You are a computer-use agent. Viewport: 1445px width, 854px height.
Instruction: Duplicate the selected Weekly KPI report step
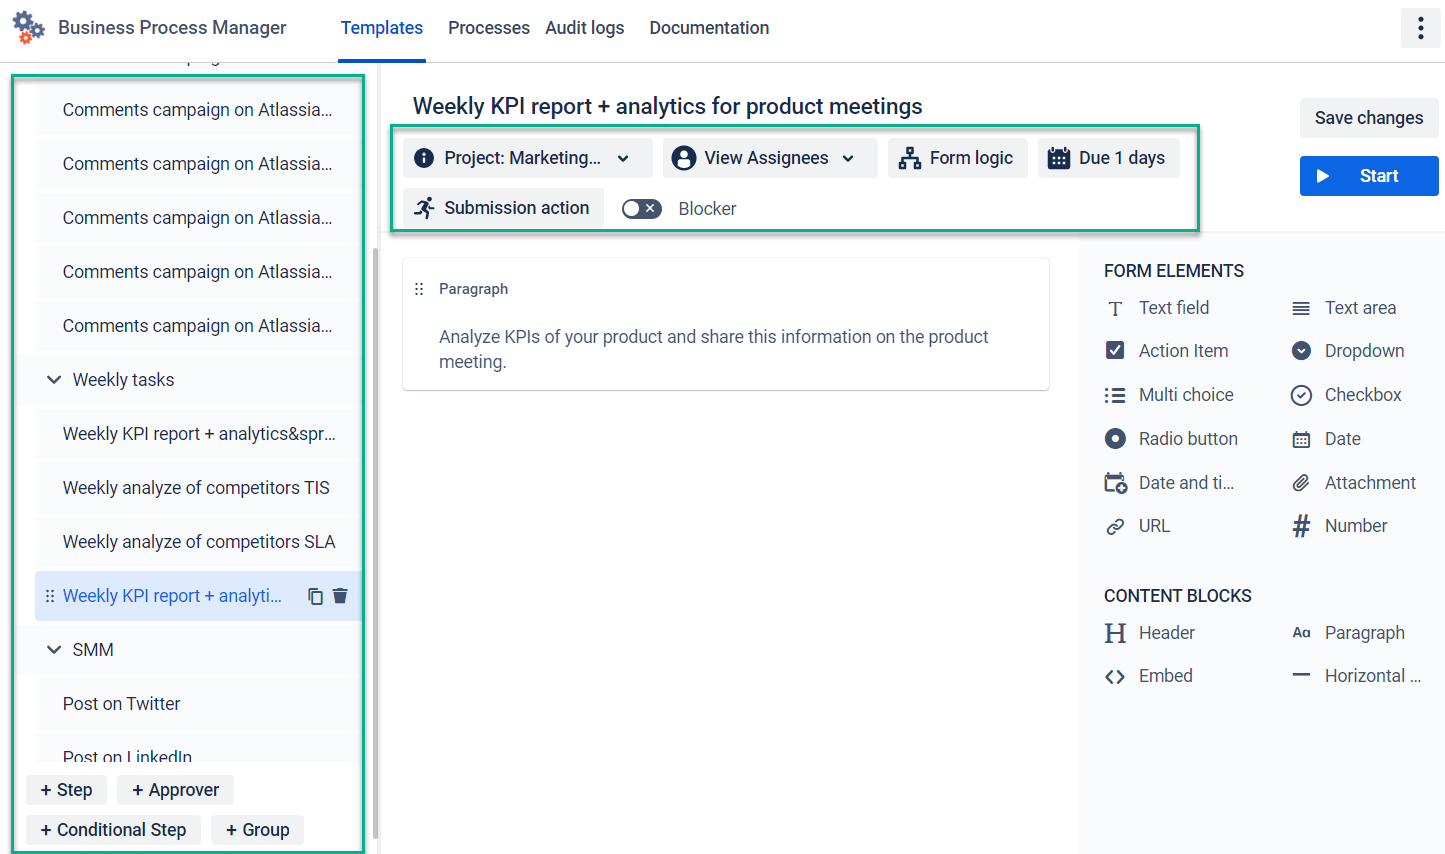coord(315,596)
